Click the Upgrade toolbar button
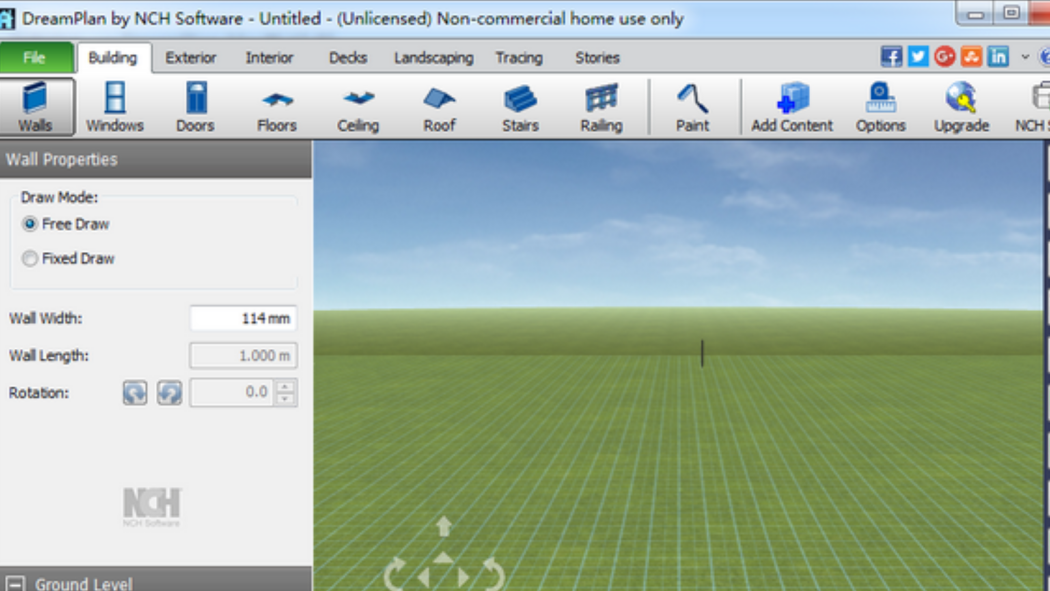Image resolution: width=1050 pixels, height=591 pixels. (x=962, y=107)
